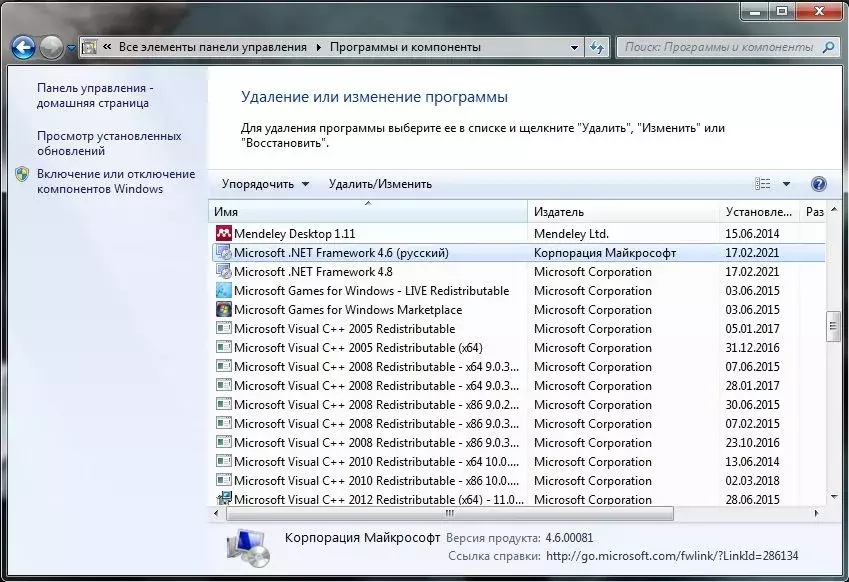Image resolution: width=849 pixels, height=582 pixels.
Task: Open 'Включение или отключение компонентов Windows'
Action: coord(116,181)
